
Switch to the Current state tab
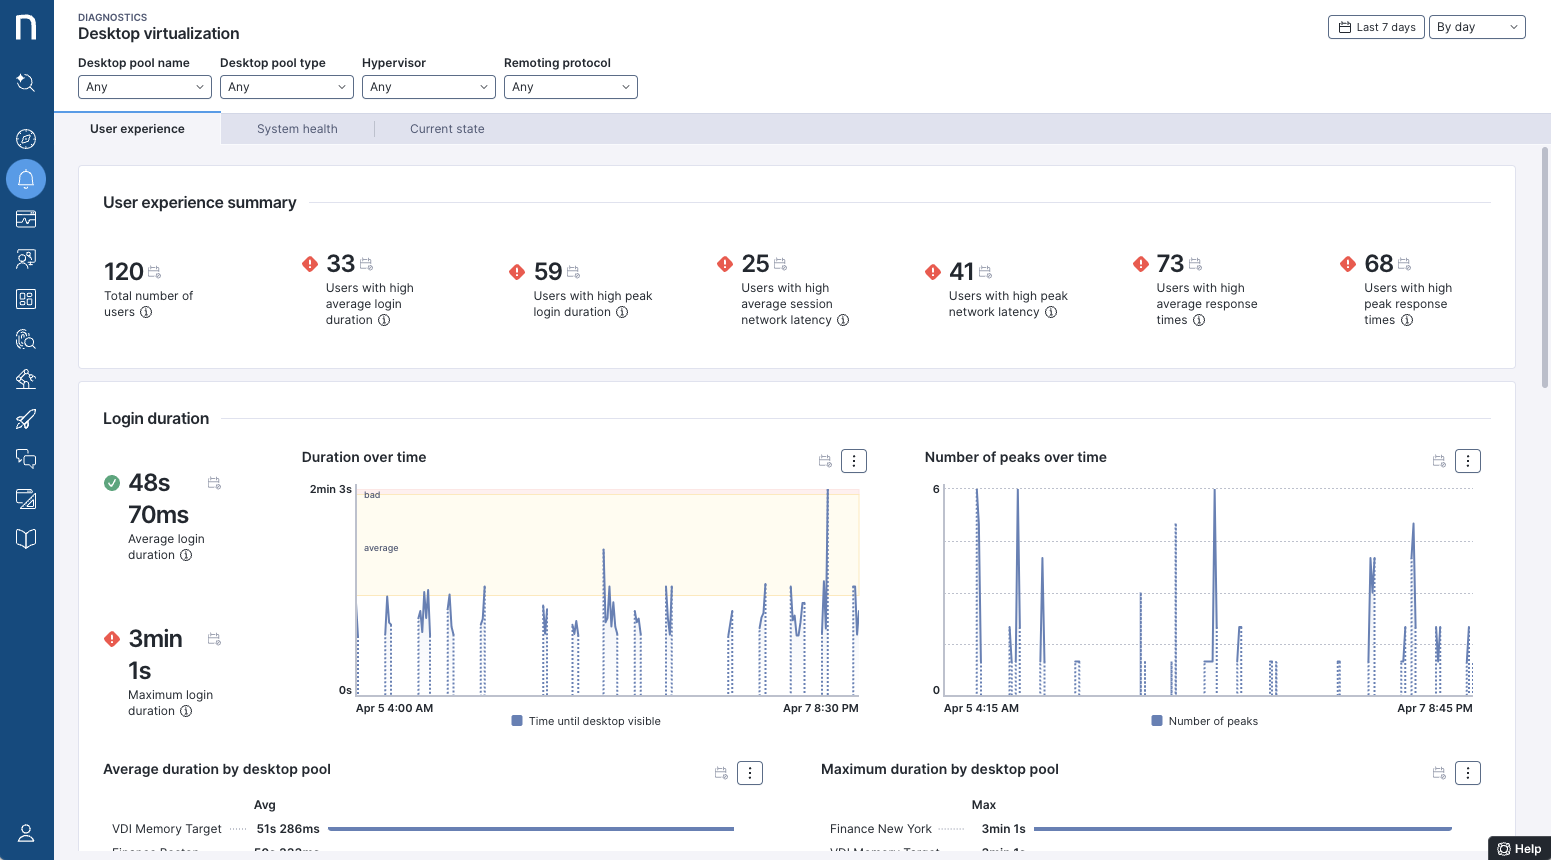(447, 129)
